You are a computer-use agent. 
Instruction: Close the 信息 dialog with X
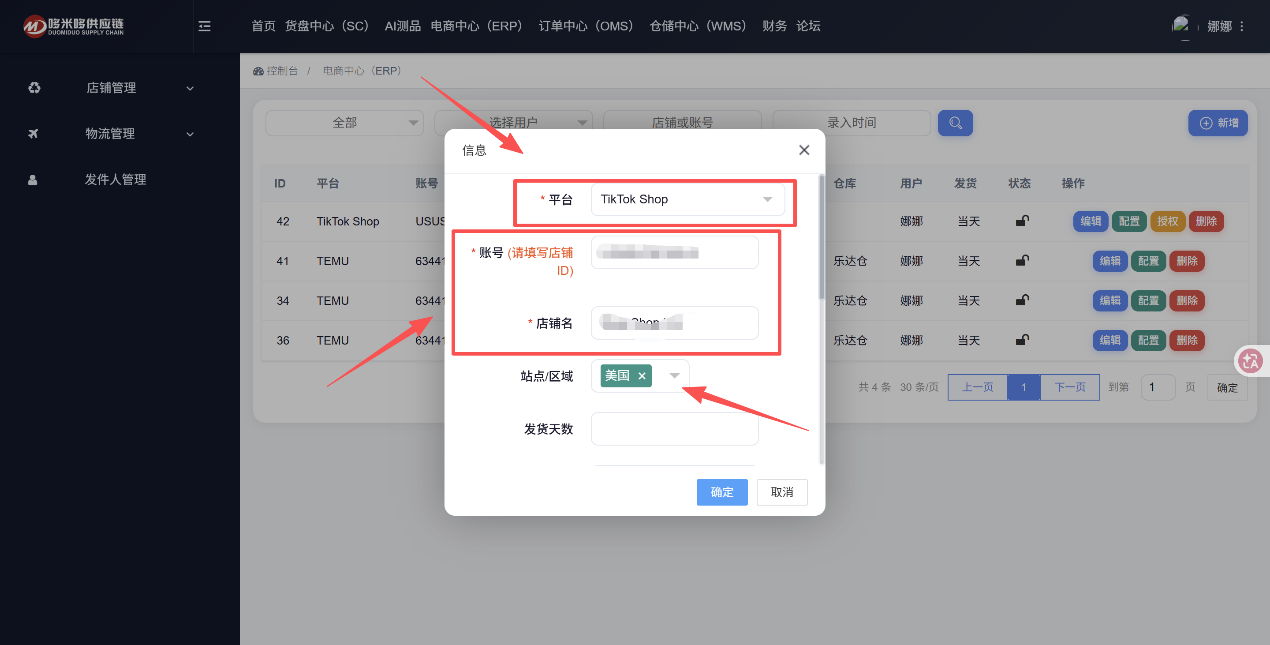click(804, 150)
